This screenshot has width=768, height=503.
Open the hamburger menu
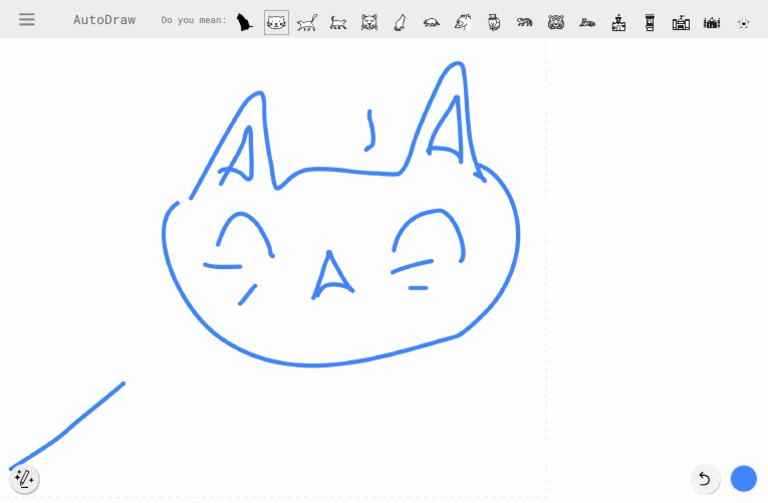[27, 20]
